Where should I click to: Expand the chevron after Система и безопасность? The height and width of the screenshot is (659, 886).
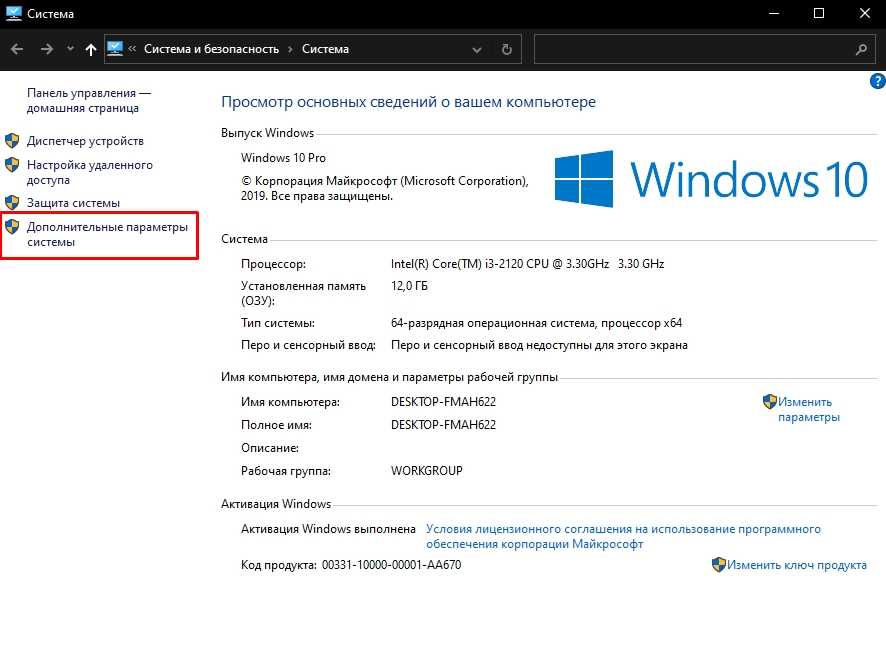[x=290, y=49]
